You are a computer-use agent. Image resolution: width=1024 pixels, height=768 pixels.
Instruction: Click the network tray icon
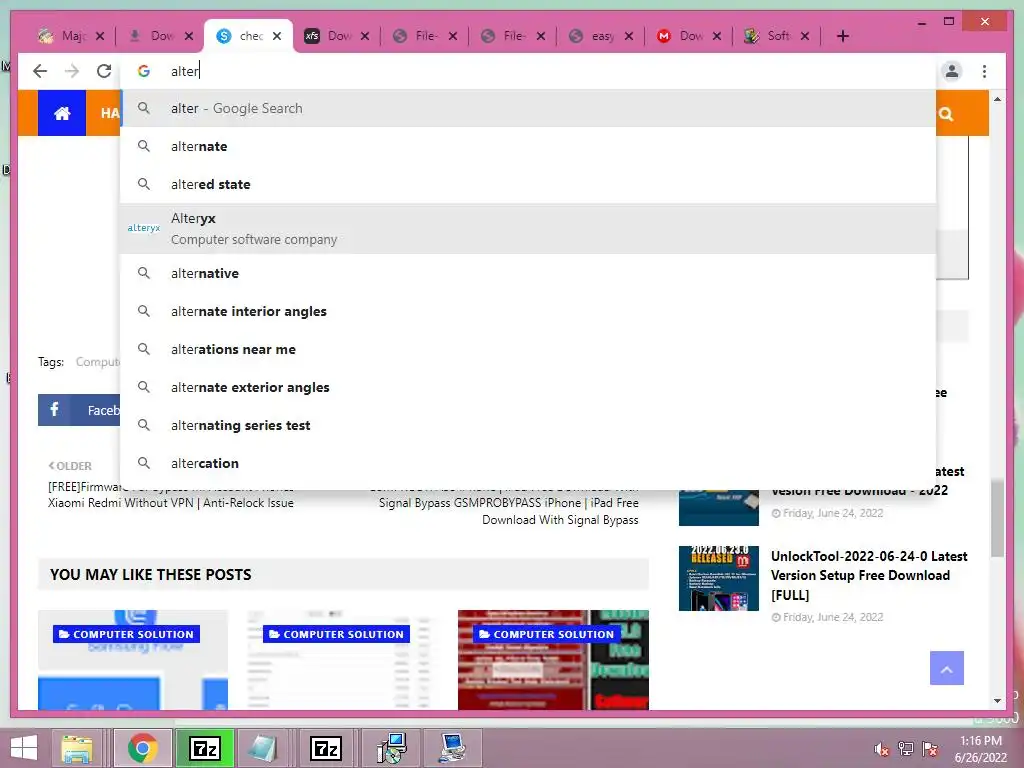906,748
